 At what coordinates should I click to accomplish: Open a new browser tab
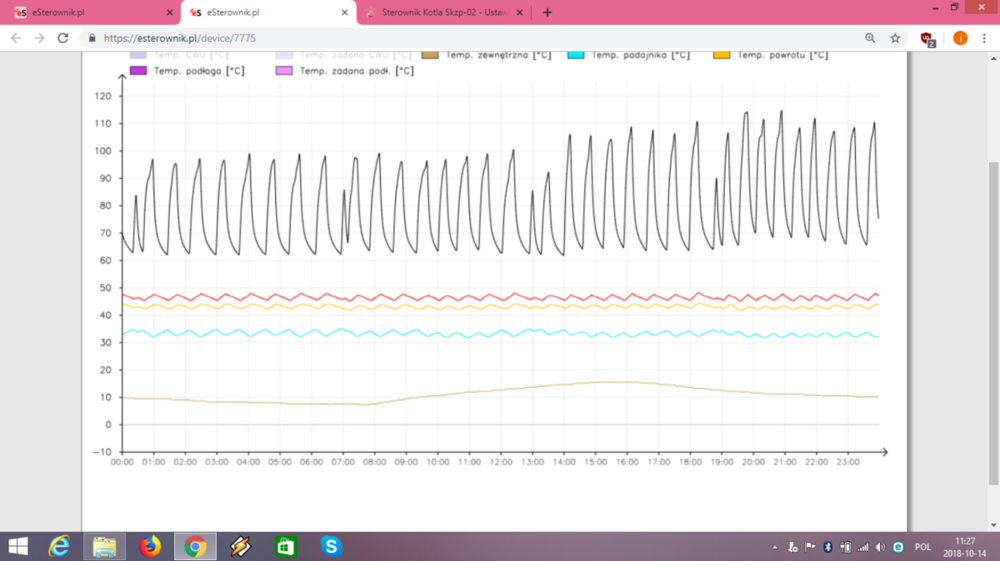pyautogui.click(x=547, y=13)
